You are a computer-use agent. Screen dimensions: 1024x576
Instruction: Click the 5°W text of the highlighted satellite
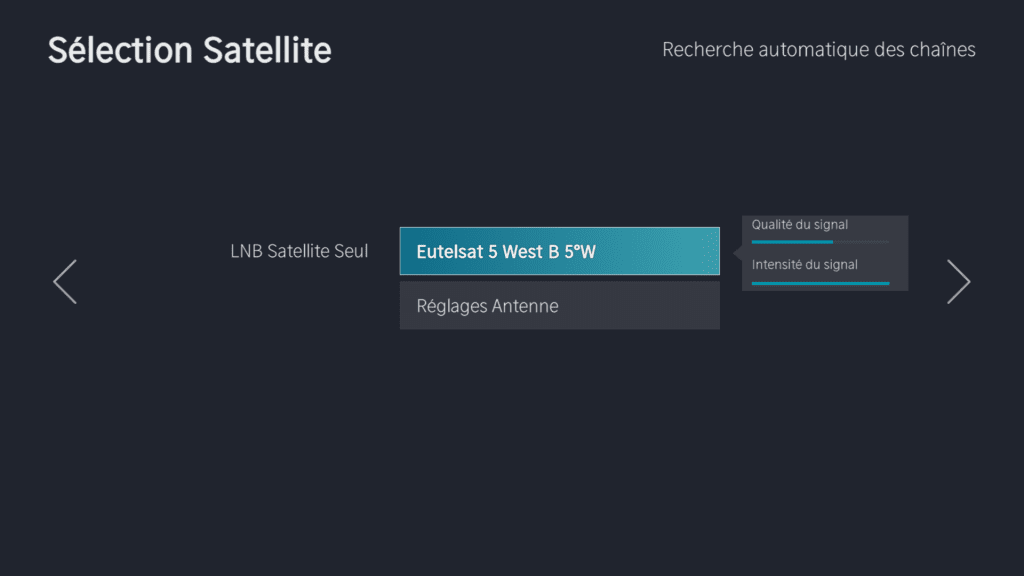click(580, 252)
